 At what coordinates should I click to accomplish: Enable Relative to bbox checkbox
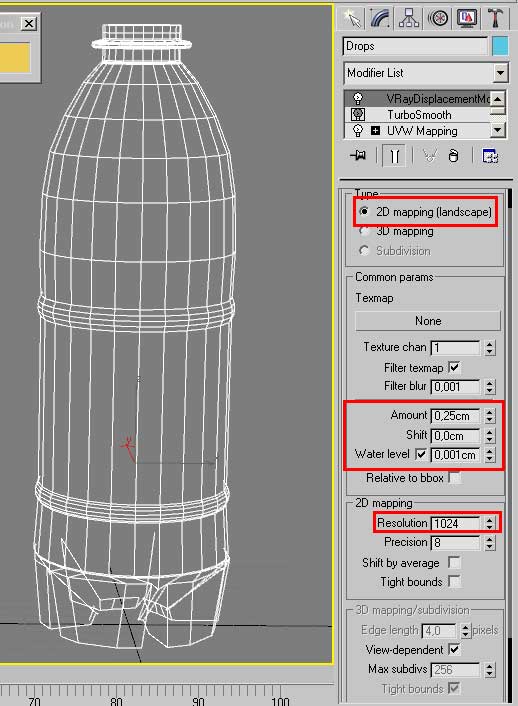coord(455,478)
